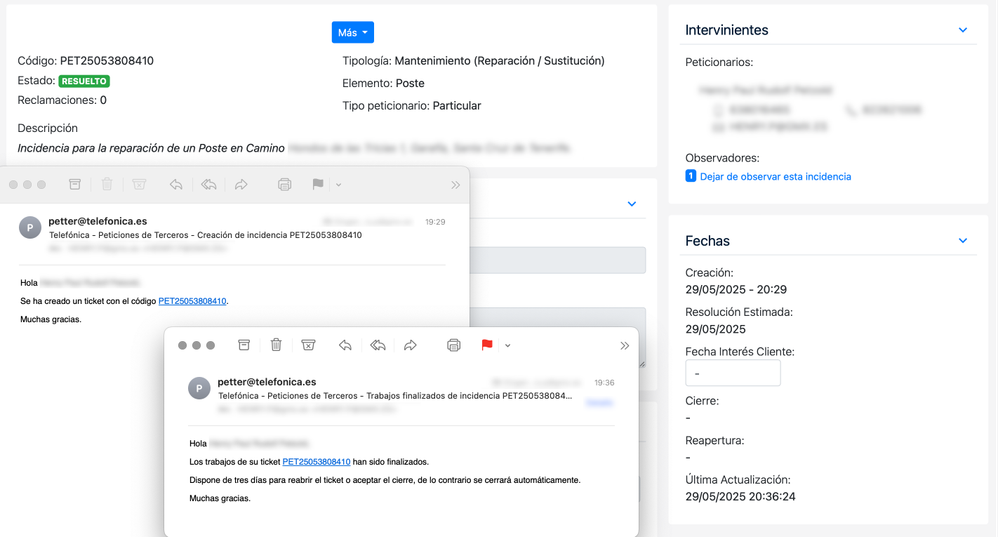998x537 pixels.
Task: Open flag color dropdown in front email
Action: coord(508,346)
